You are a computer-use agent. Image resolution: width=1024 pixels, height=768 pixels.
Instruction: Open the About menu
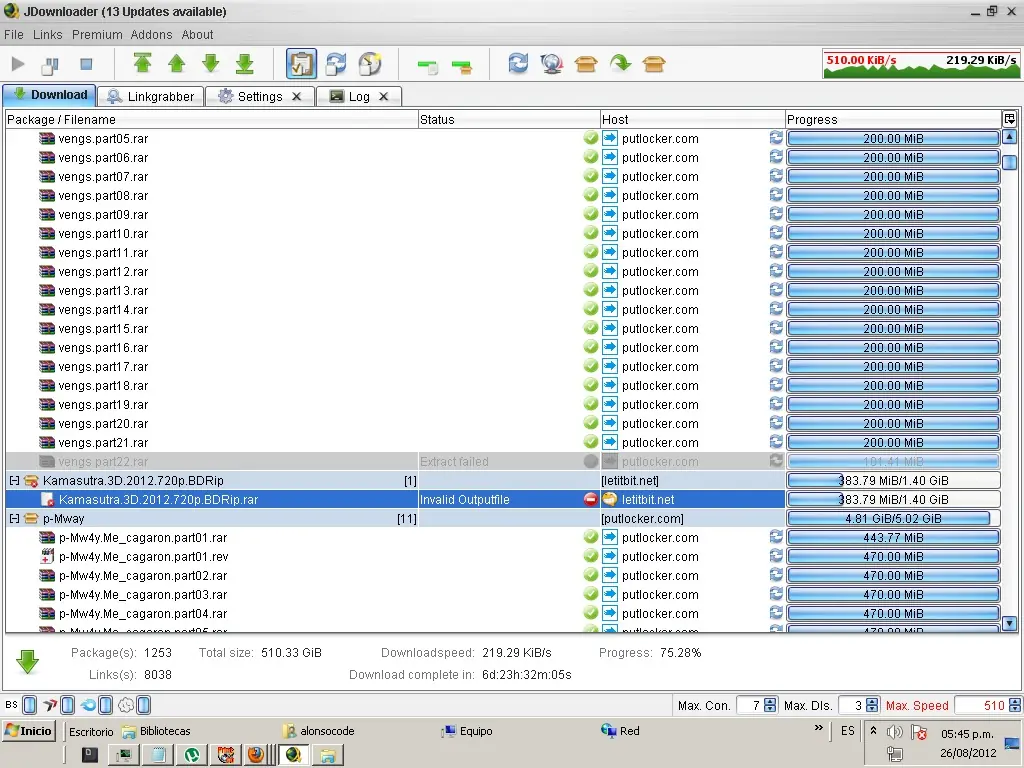pos(197,35)
